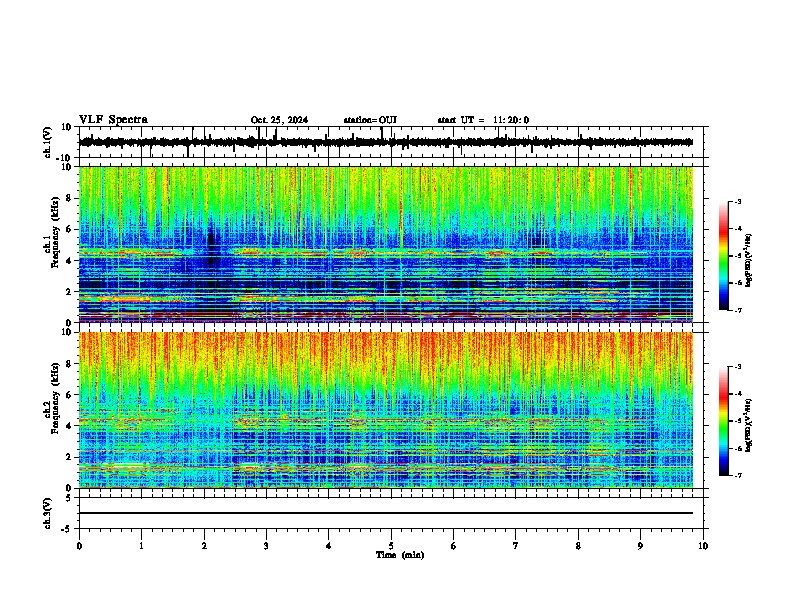Click the "ch.3(V)" axis label
The height and width of the screenshot is (612, 792).
tap(48, 513)
